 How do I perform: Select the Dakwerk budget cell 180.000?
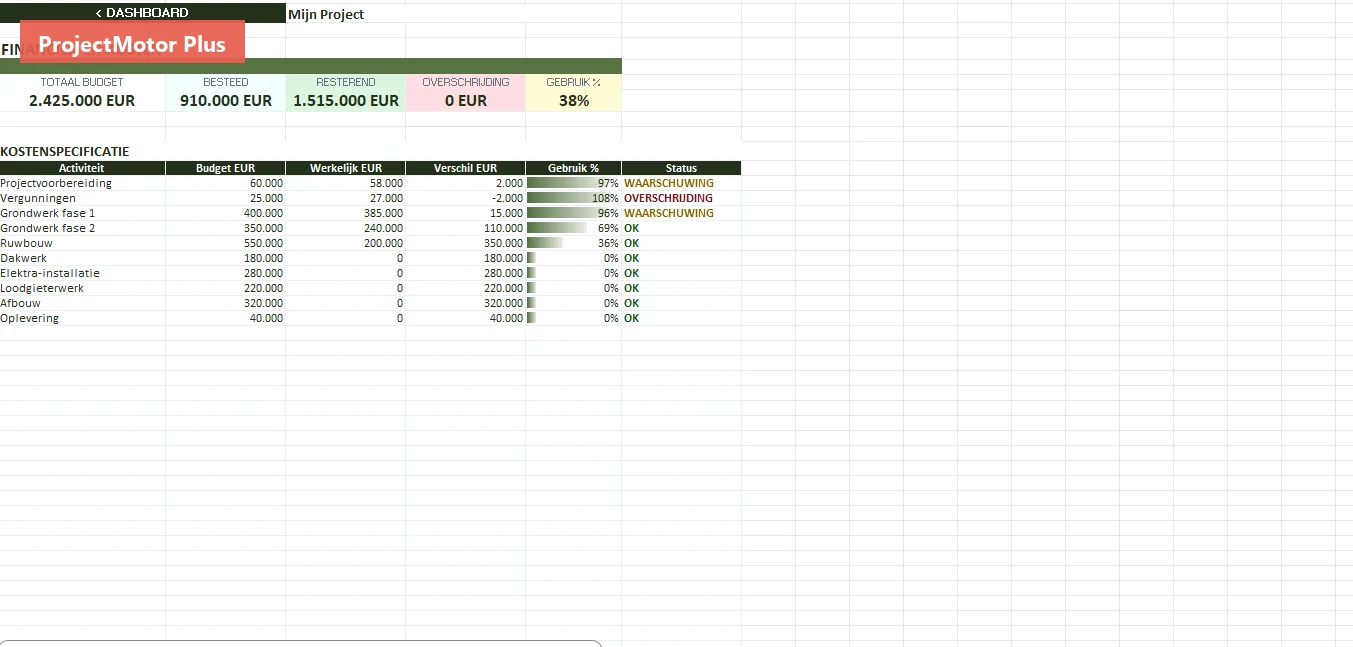(225, 258)
